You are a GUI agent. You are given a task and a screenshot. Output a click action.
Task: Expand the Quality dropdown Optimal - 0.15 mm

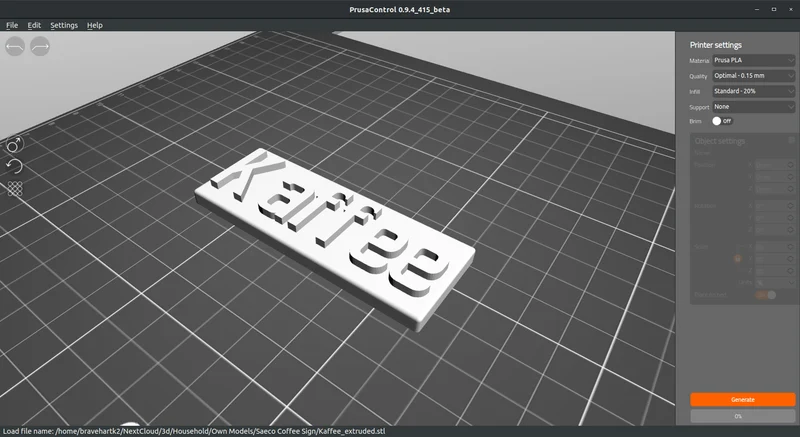tap(754, 76)
